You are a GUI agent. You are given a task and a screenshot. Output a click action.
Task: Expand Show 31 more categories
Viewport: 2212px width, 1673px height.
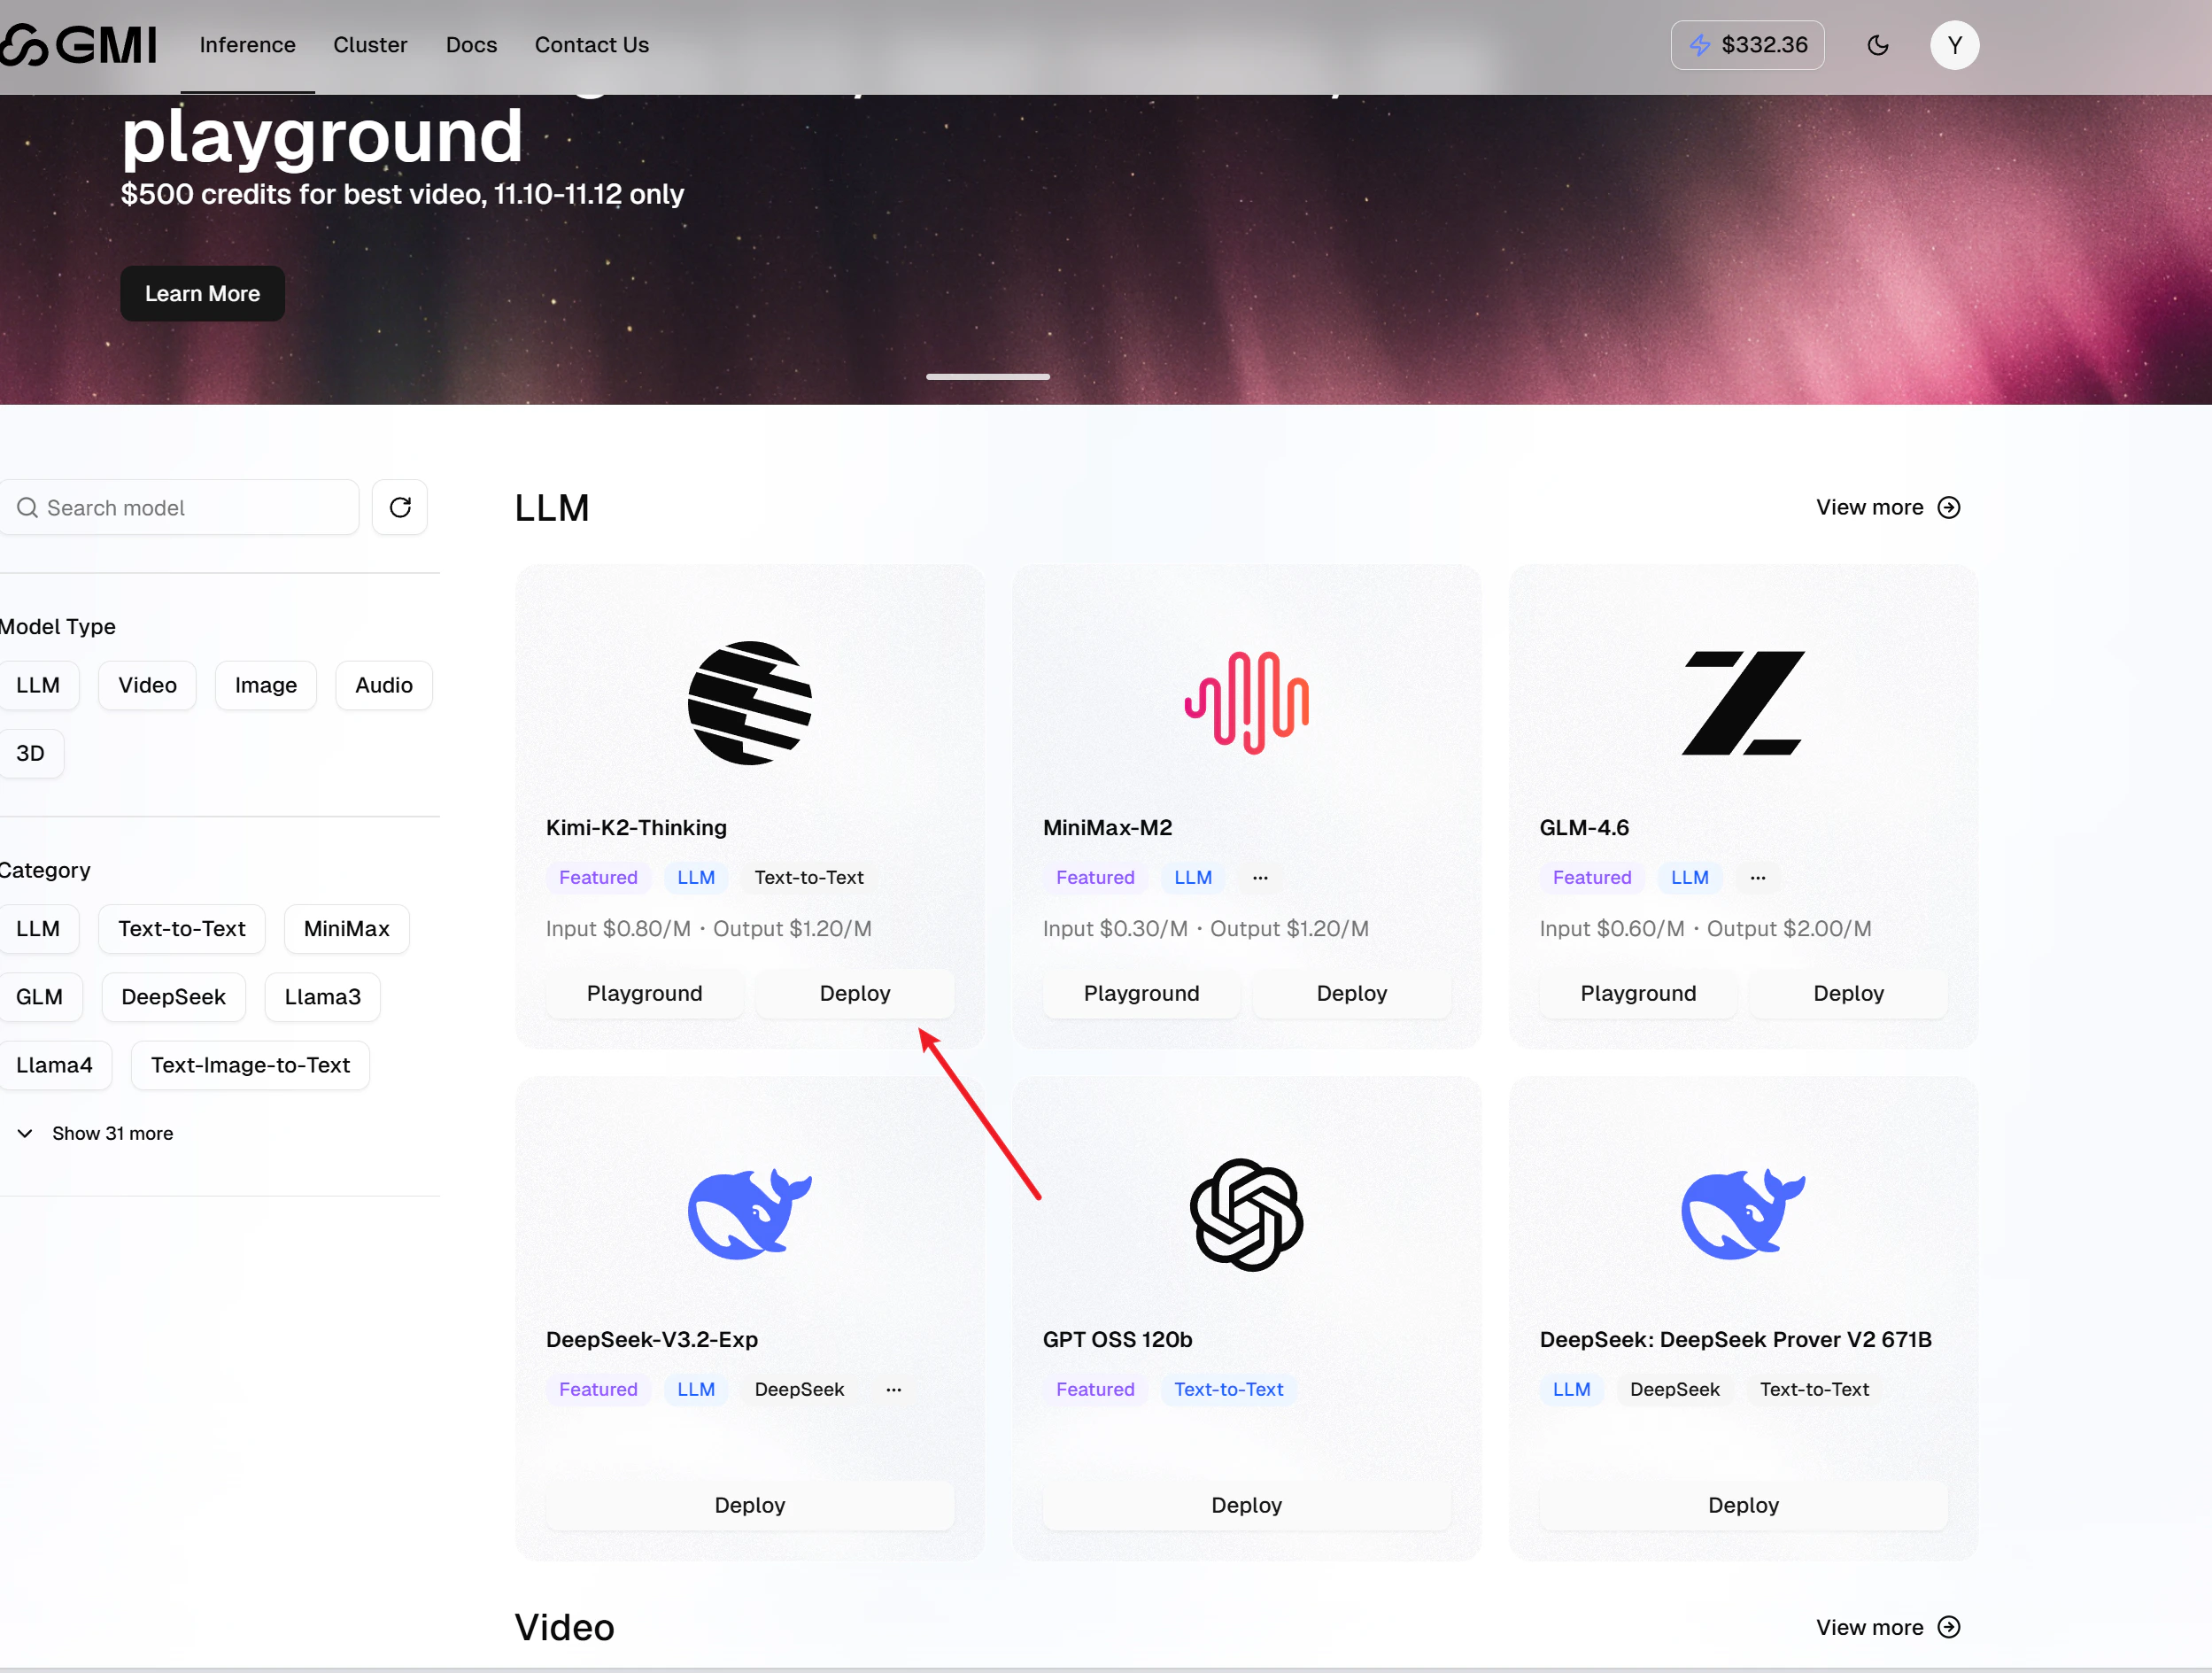tap(95, 1133)
